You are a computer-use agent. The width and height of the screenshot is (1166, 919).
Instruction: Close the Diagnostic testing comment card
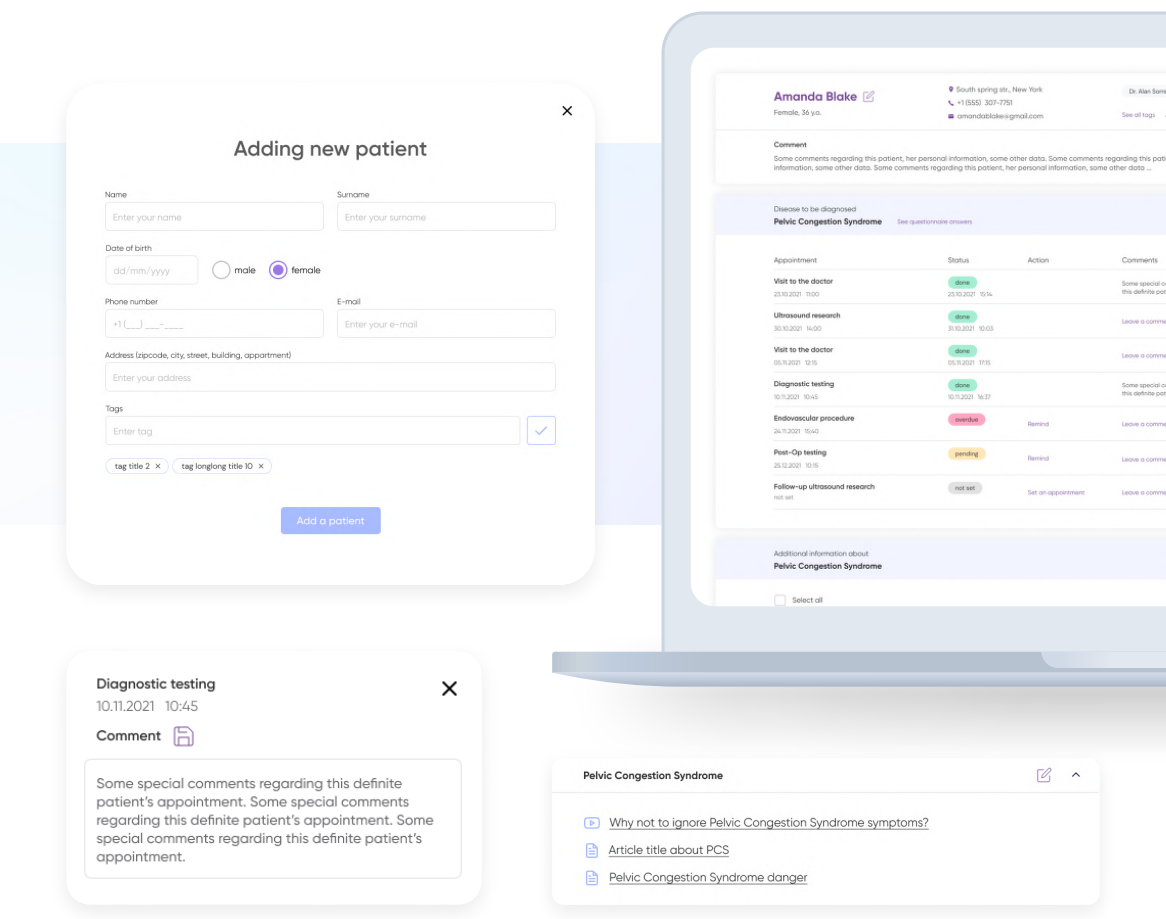tap(449, 689)
